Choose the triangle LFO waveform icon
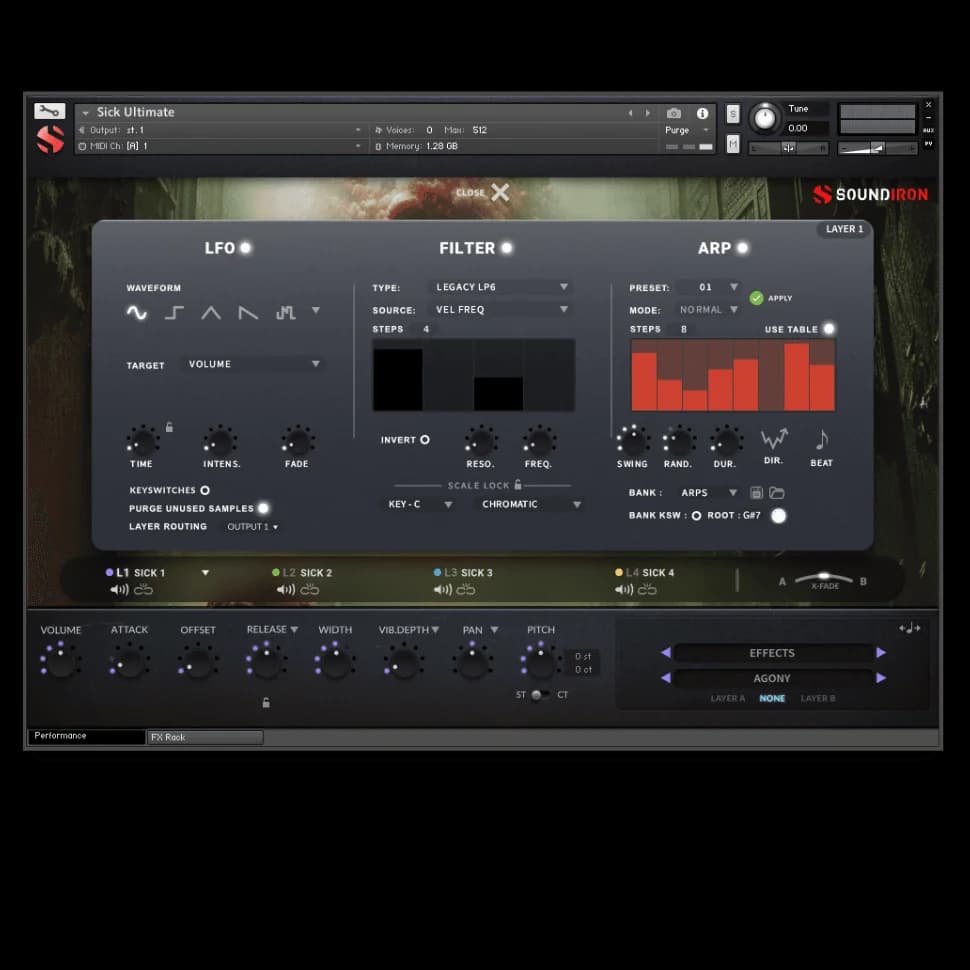970x970 pixels. (211, 313)
